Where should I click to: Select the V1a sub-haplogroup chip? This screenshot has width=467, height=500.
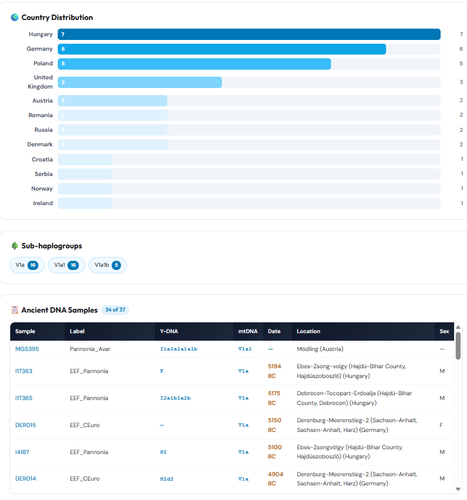(27, 265)
